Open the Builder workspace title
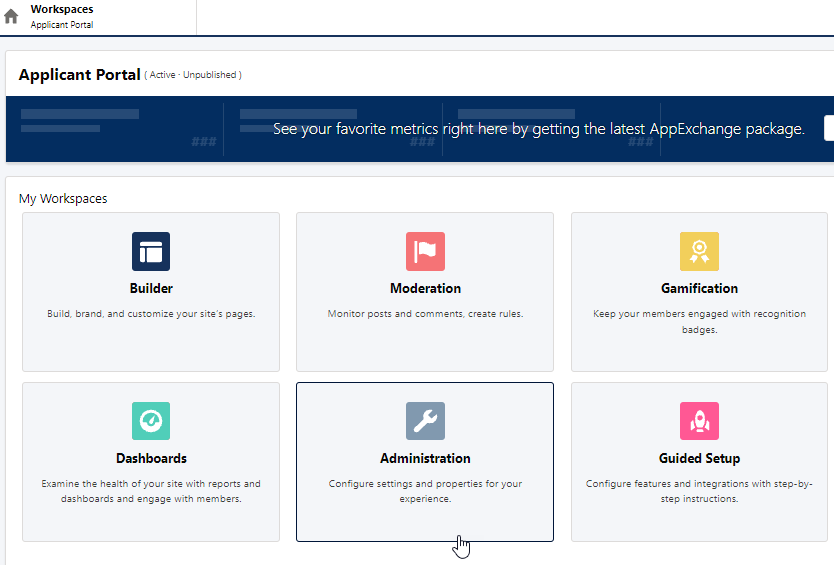The image size is (834, 565). pos(151,288)
